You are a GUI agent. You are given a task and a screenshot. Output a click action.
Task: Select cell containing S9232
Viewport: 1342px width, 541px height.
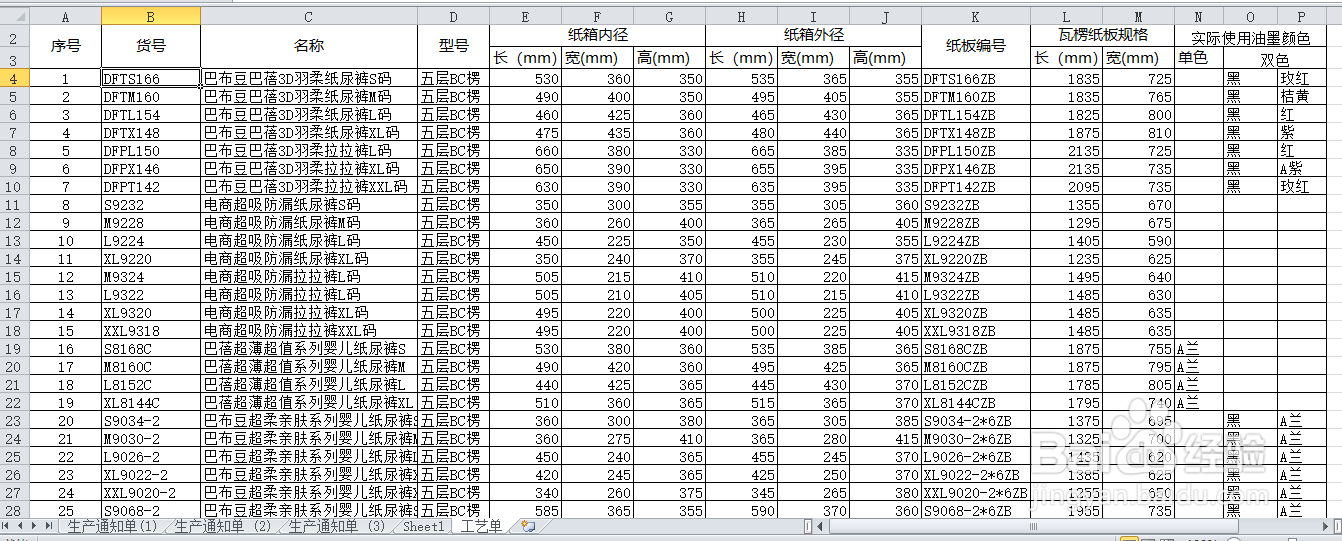coord(151,204)
